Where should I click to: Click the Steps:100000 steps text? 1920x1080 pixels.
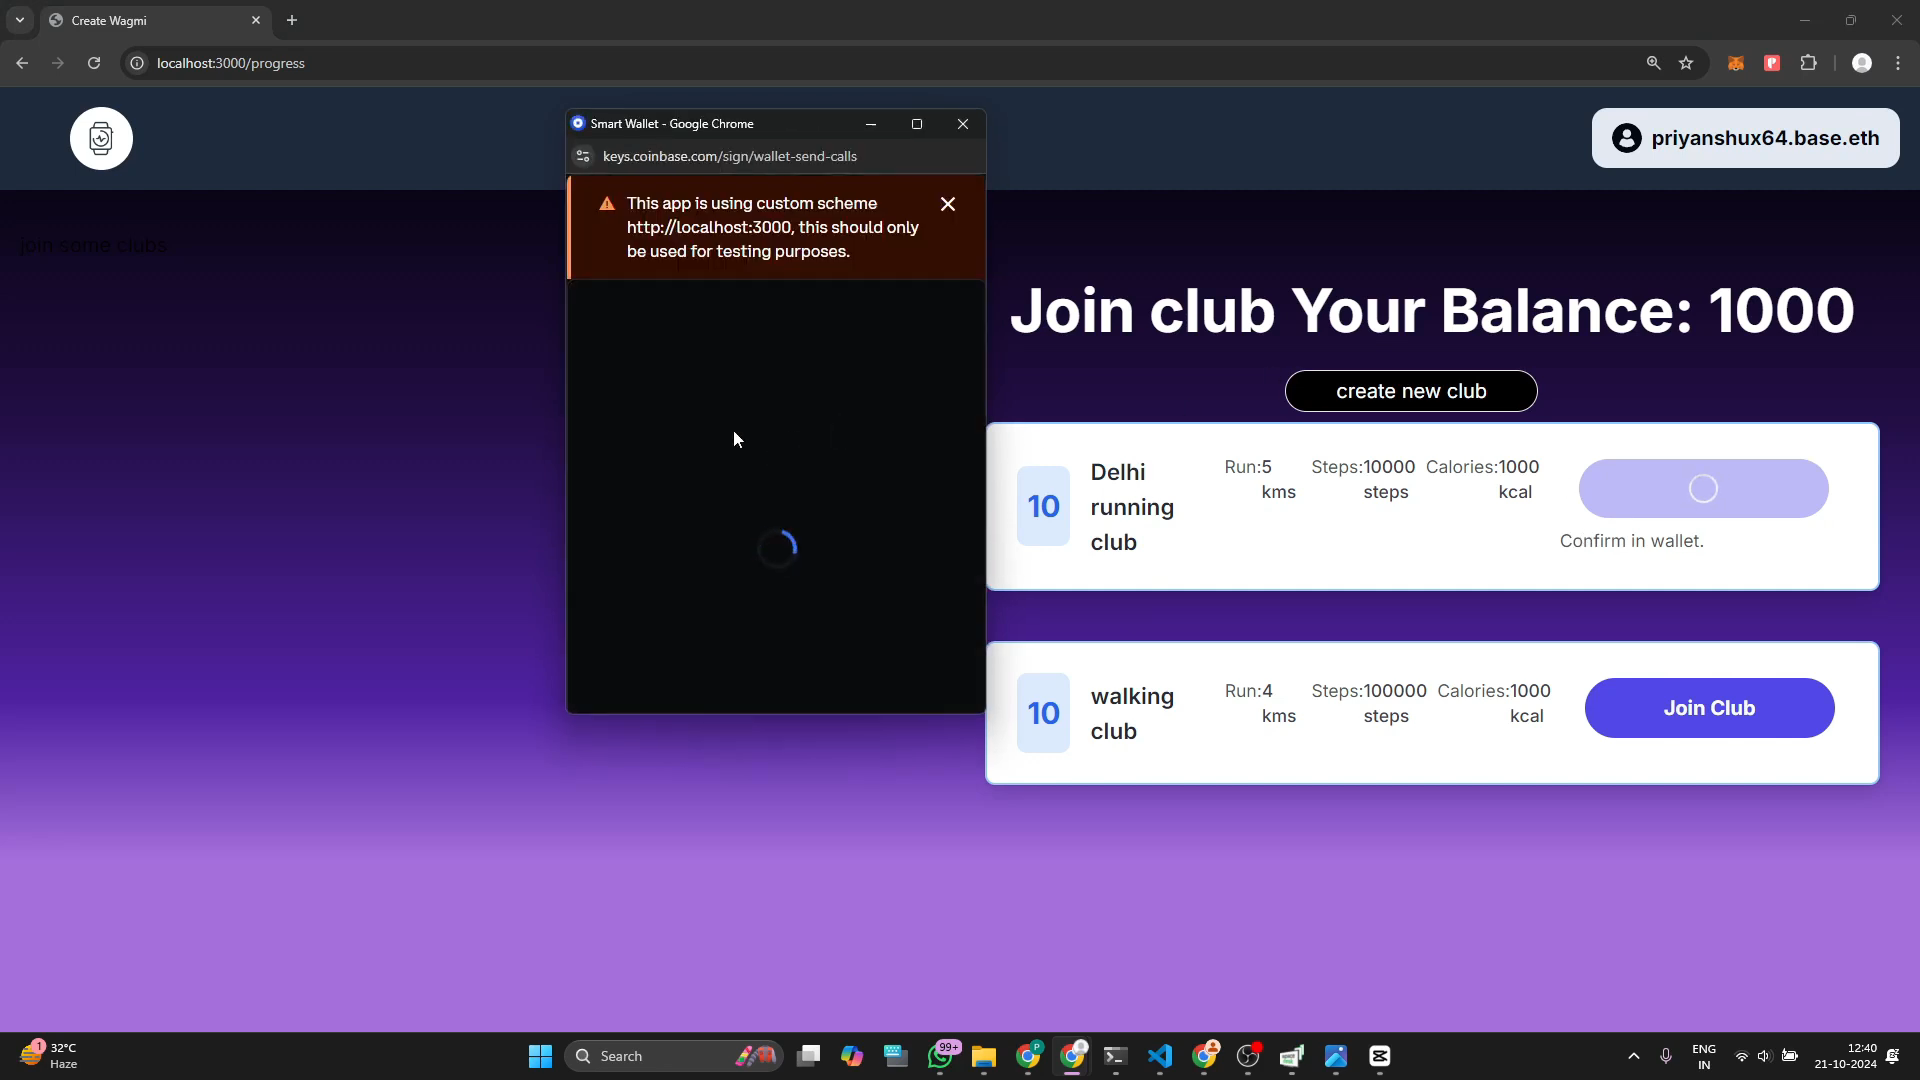(x=1369, y=704)
